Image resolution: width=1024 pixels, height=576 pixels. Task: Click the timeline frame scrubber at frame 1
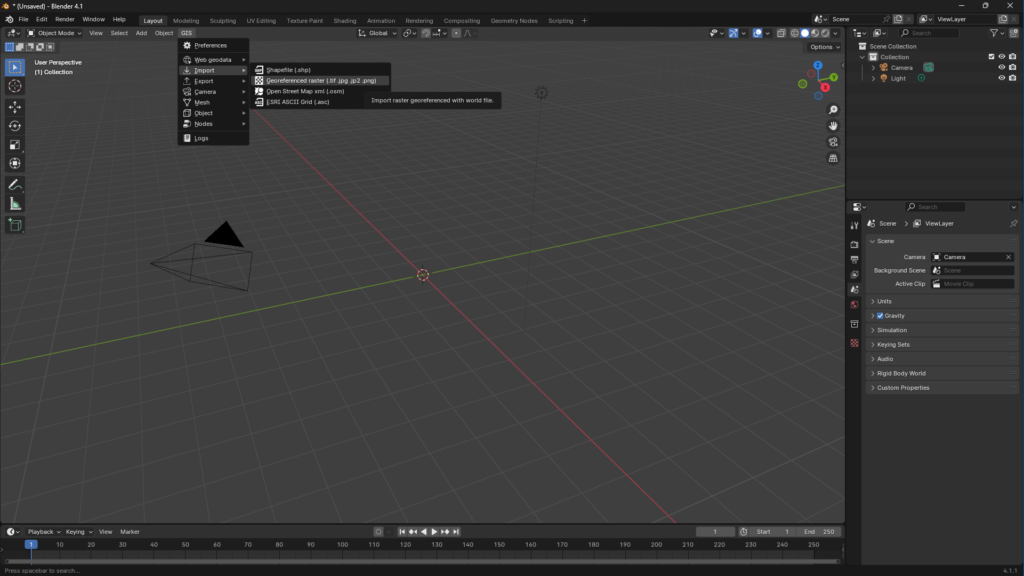[x=31, y=545]
